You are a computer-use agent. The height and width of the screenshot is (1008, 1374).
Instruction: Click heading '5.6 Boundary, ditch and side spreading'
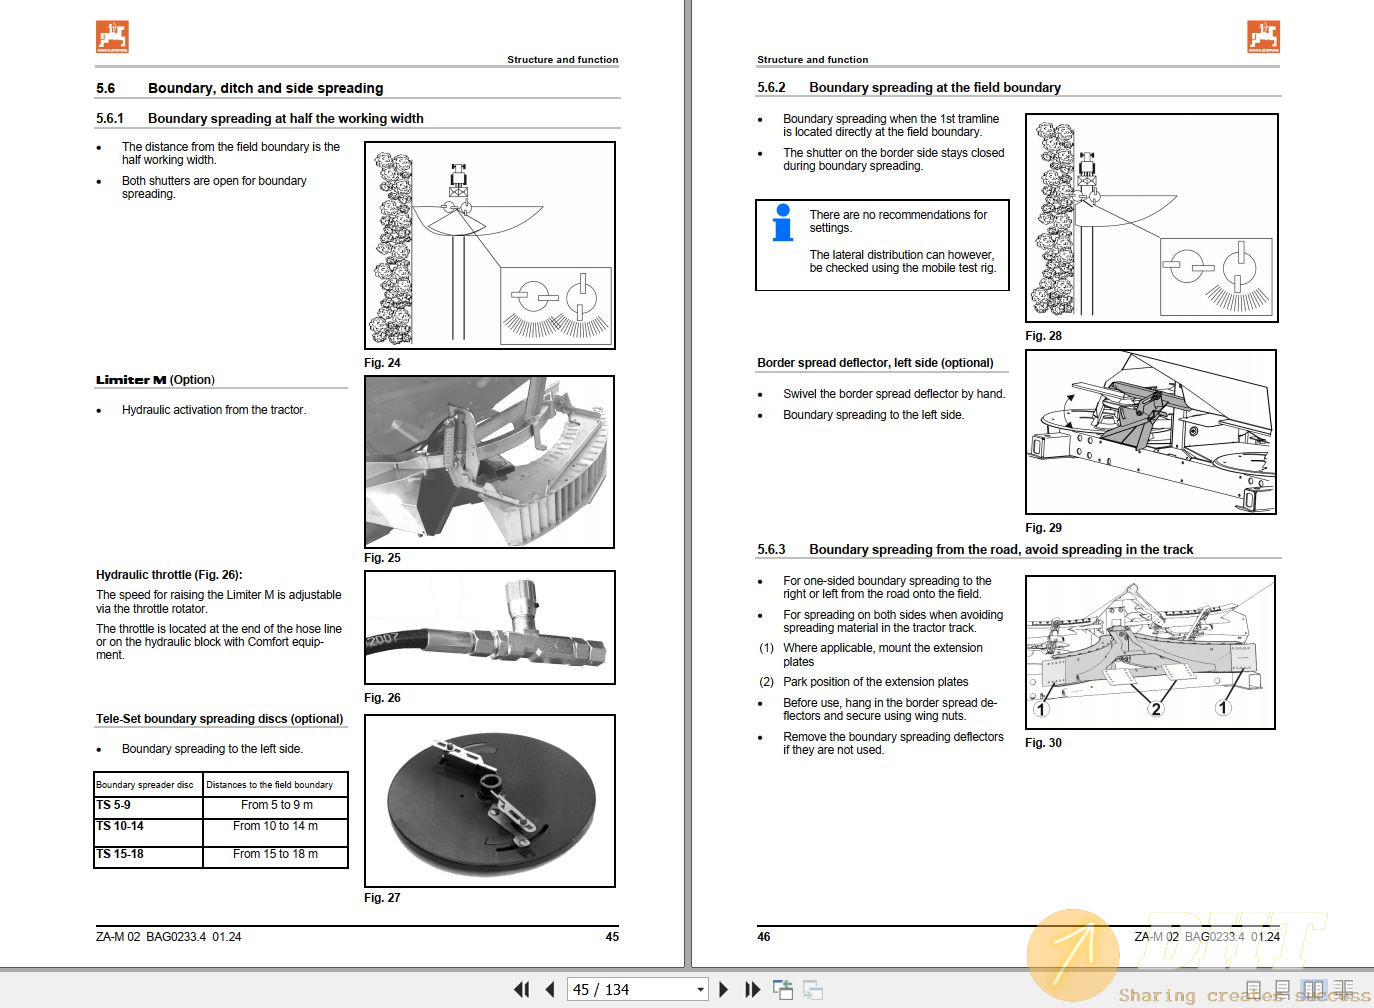click(x=240, y=88)
